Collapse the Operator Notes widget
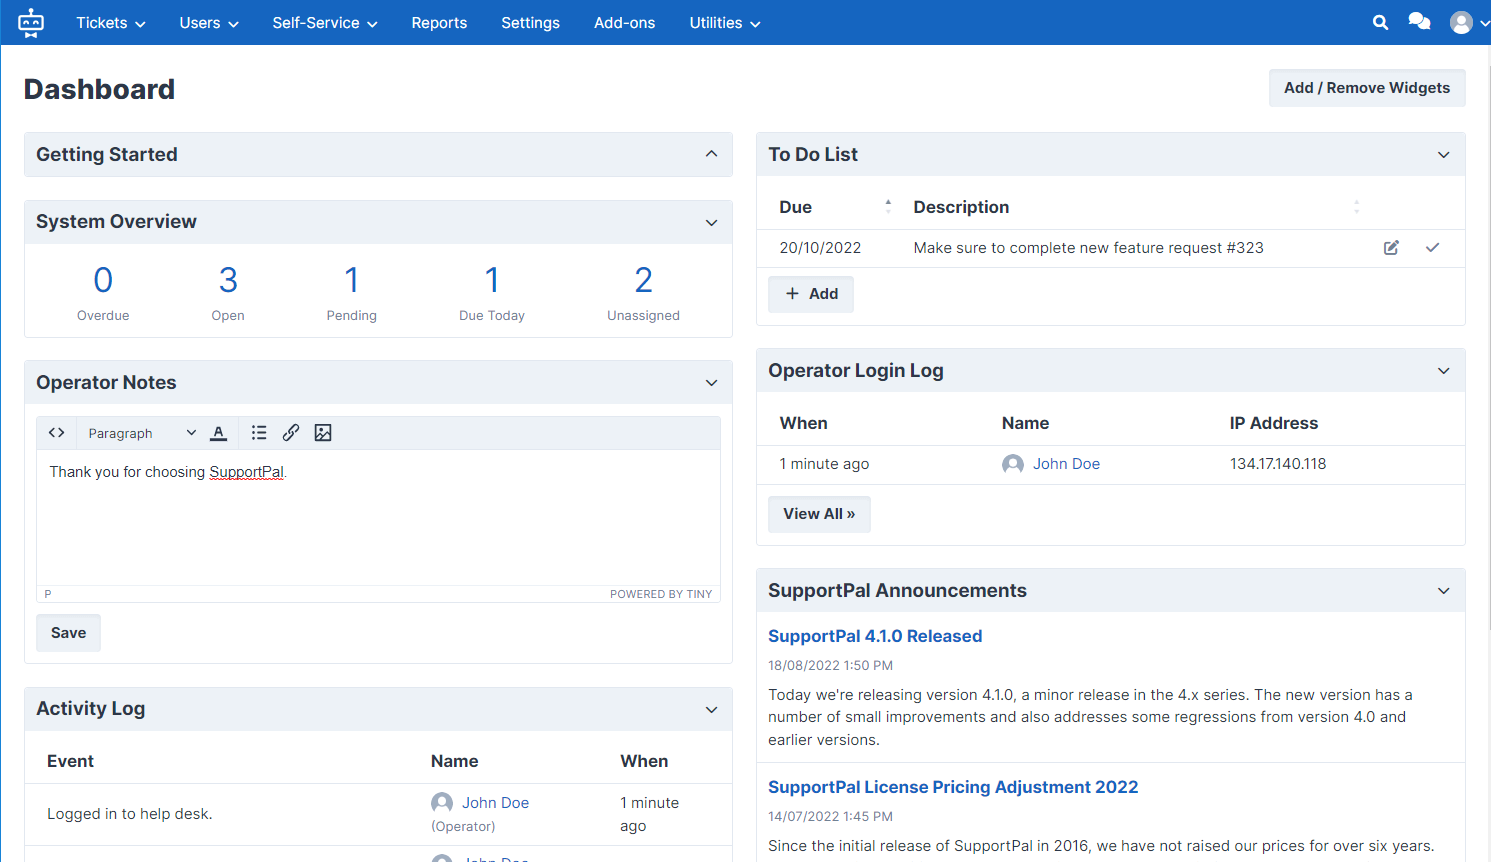The height and width of the screenshot is (862, 1491). click(711, 383)
